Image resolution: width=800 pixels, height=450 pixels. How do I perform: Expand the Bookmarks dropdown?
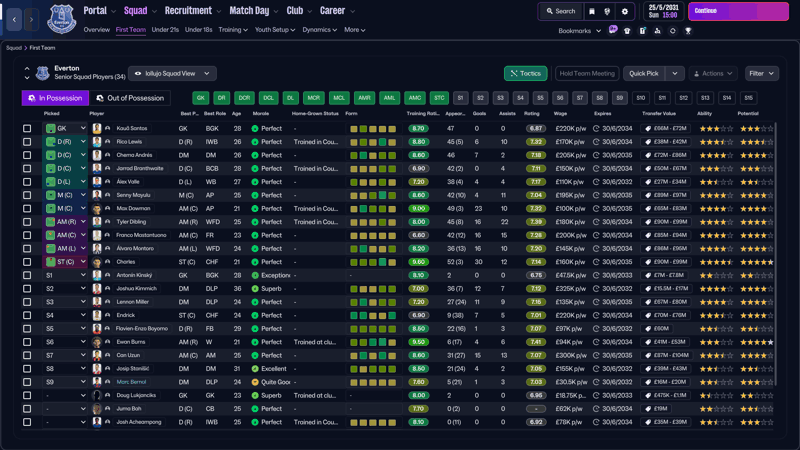point(580,31)
